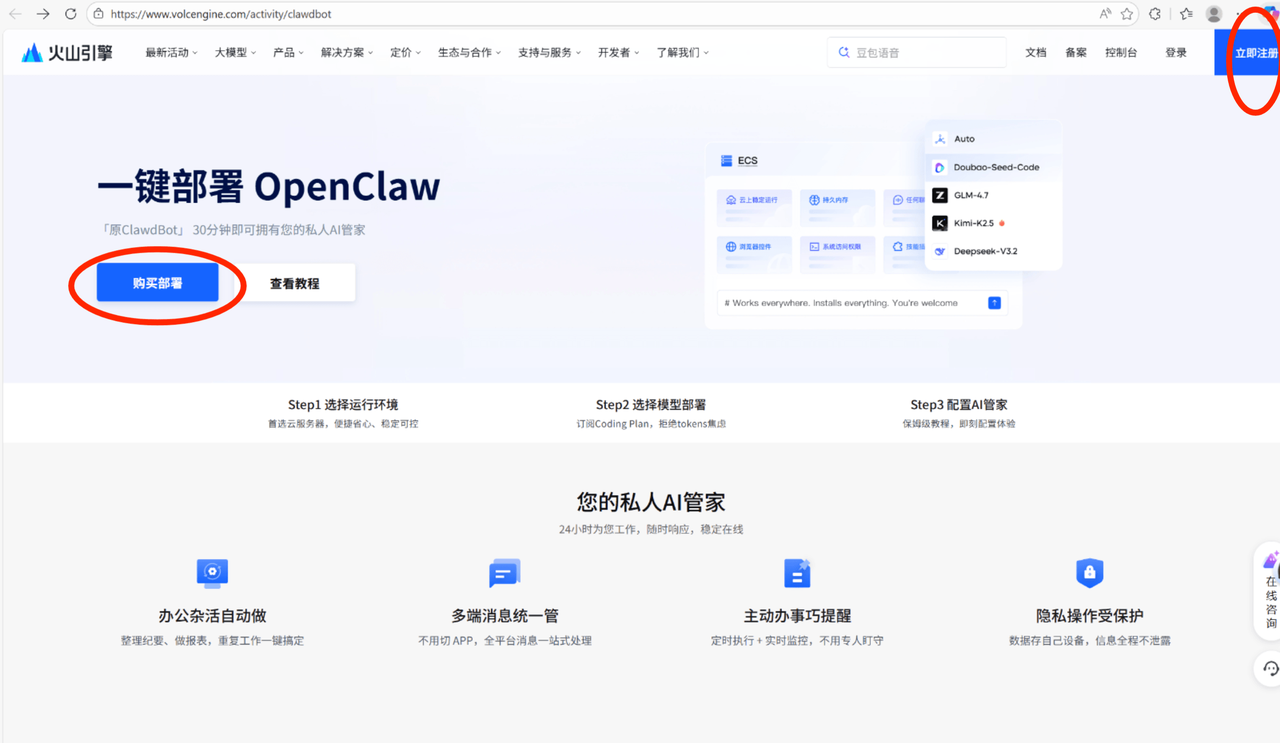Select the Deepseek-V3.2 model option

click(993, 251)
